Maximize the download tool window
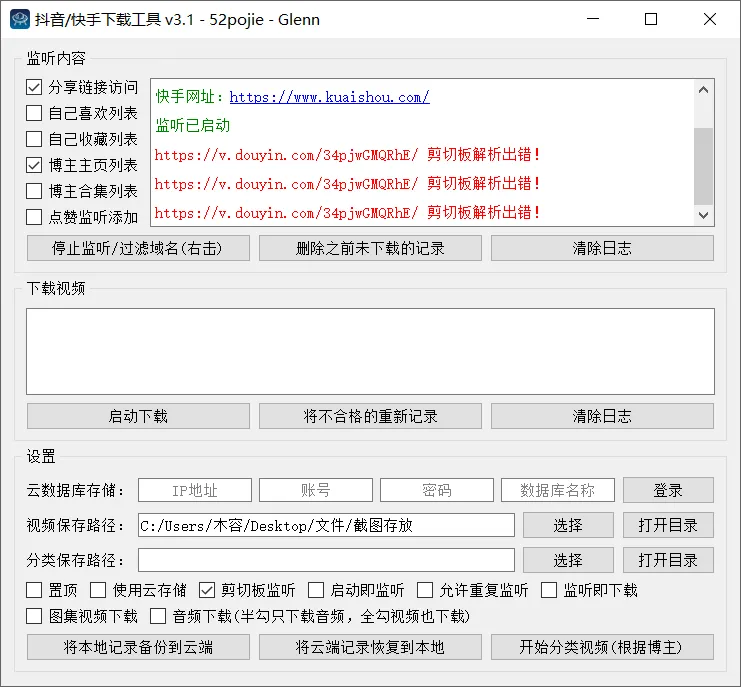Viewport: 741px width, 687px height. click(651, 19)
